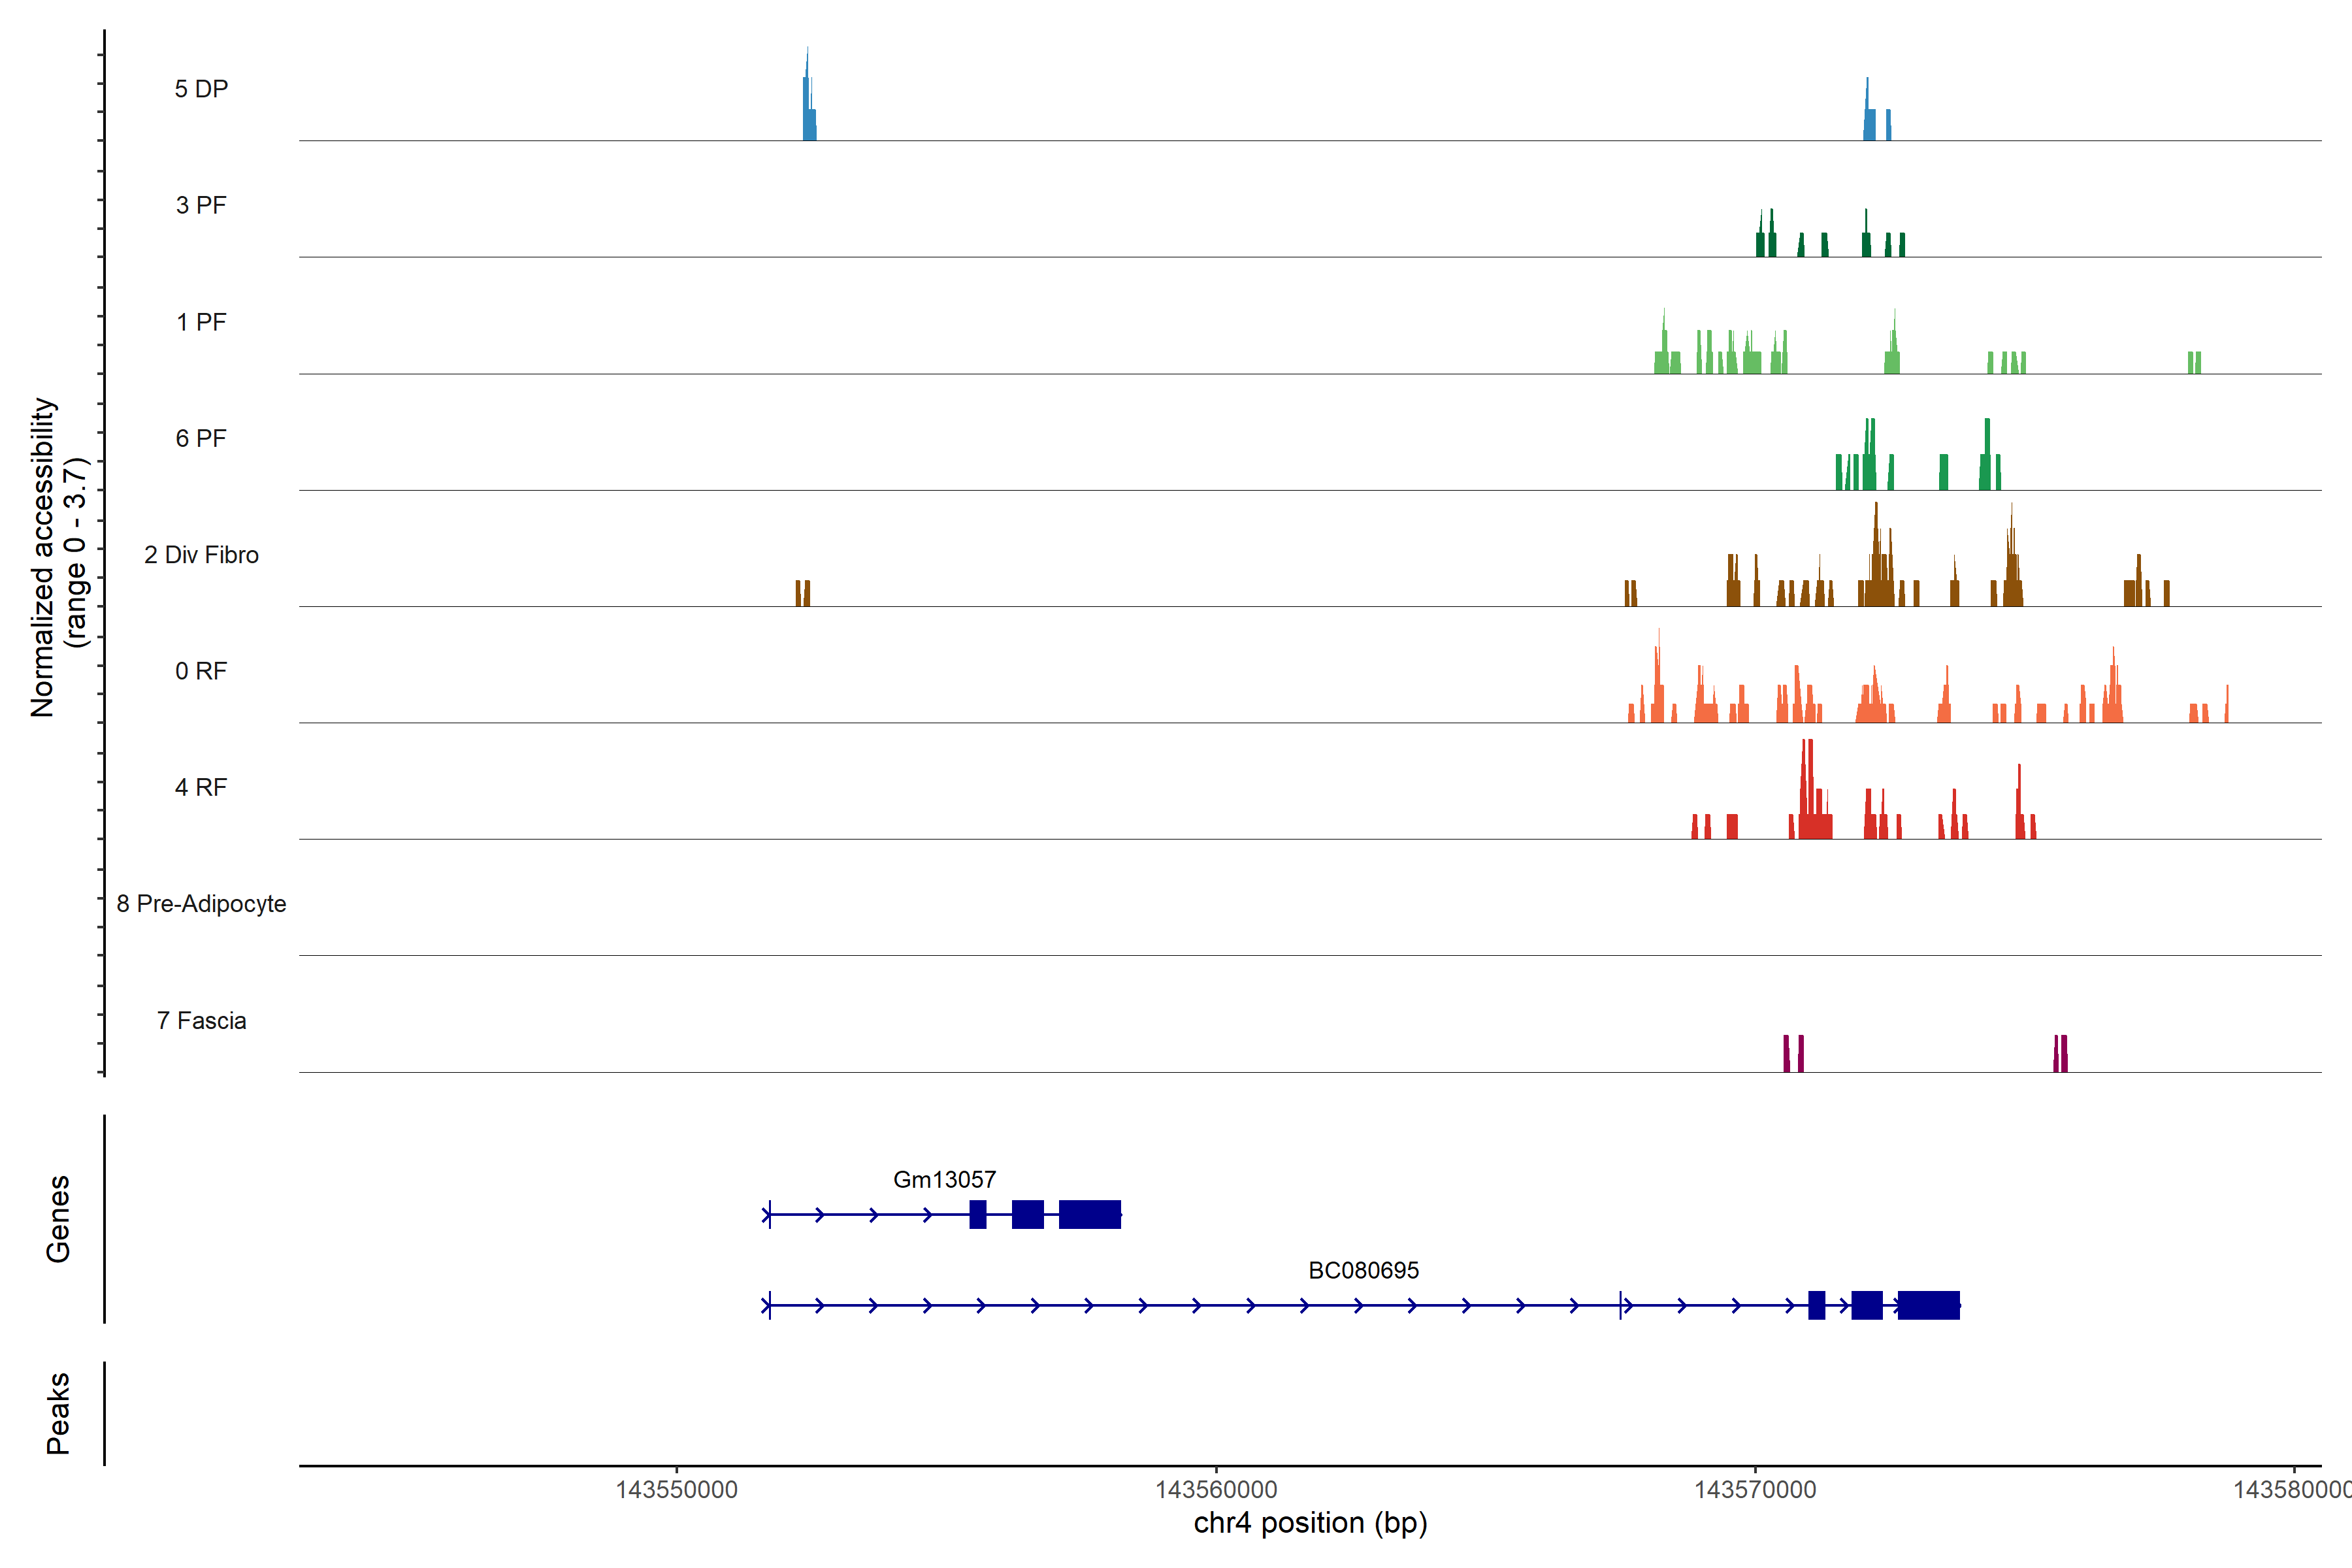
Task: Click the 8 Pre-Adipocyte track label
Action: 201,904
